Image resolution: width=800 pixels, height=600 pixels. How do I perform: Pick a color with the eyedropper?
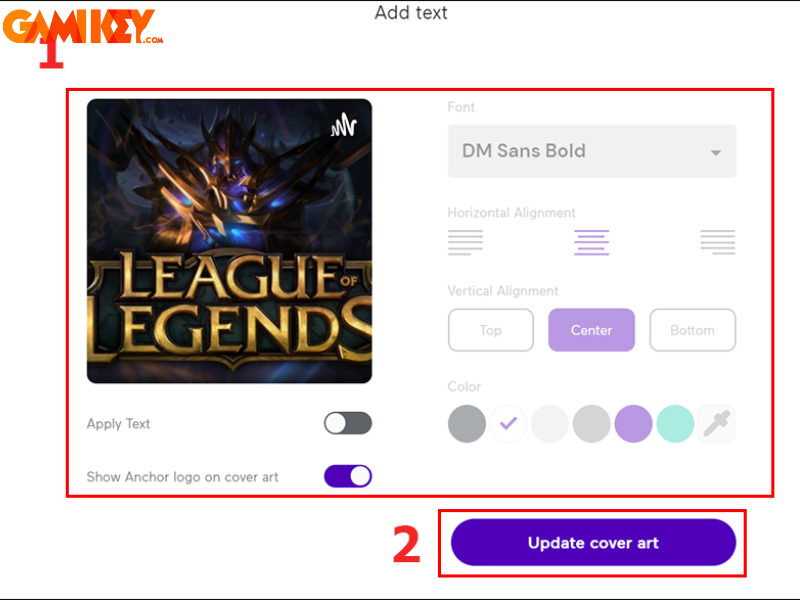tap(717, 423)
